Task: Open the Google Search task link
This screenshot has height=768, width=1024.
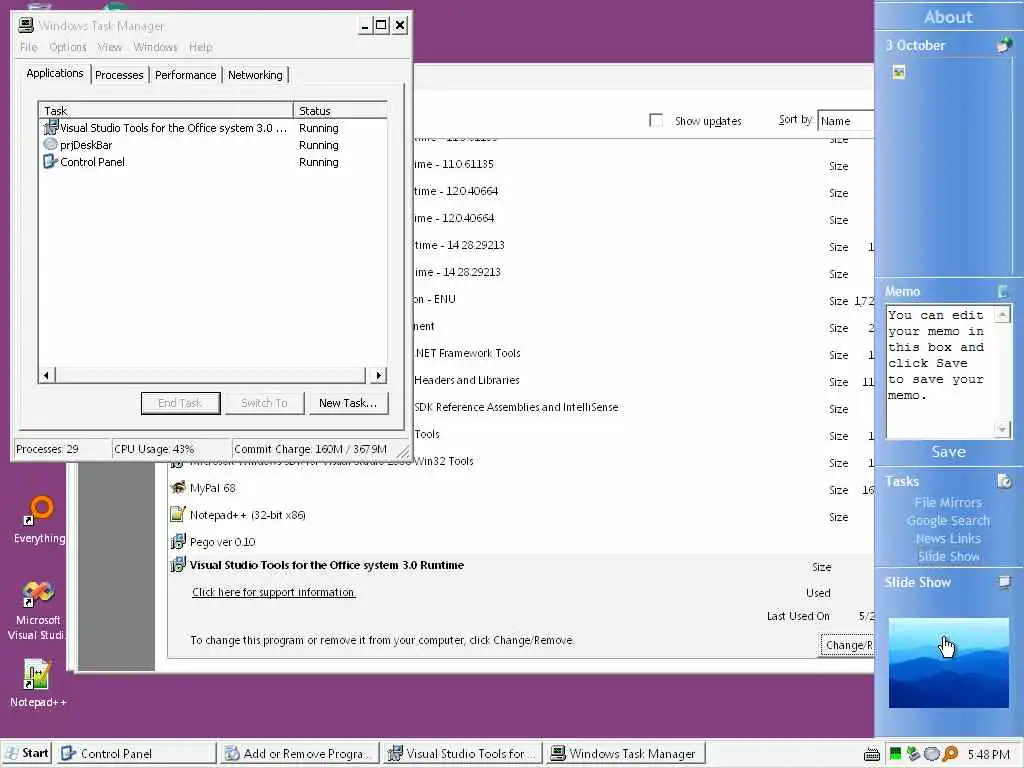Action: (948, 520)
